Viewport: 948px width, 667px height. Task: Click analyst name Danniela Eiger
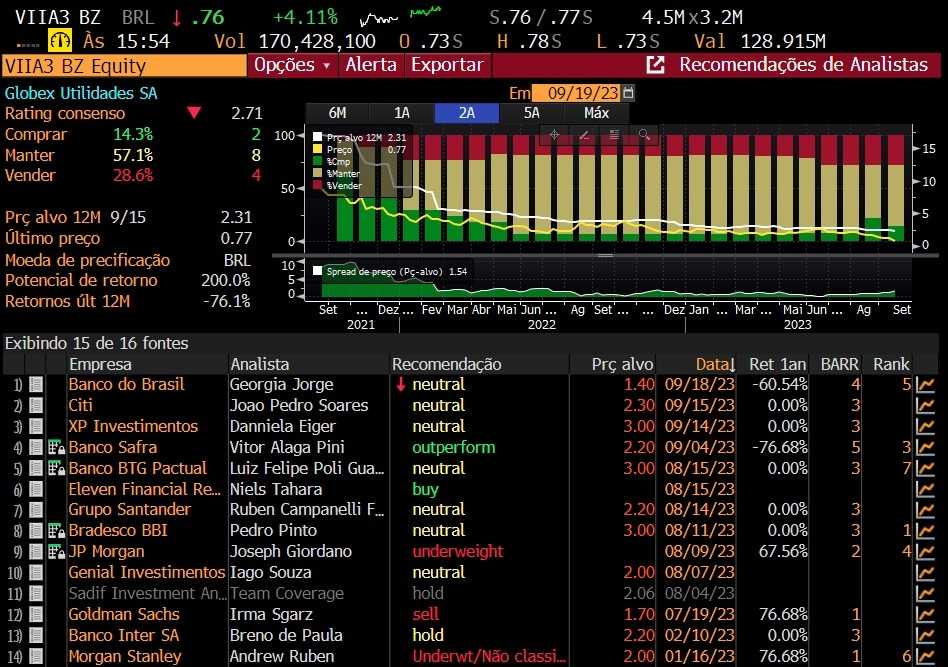click(282, 427)
